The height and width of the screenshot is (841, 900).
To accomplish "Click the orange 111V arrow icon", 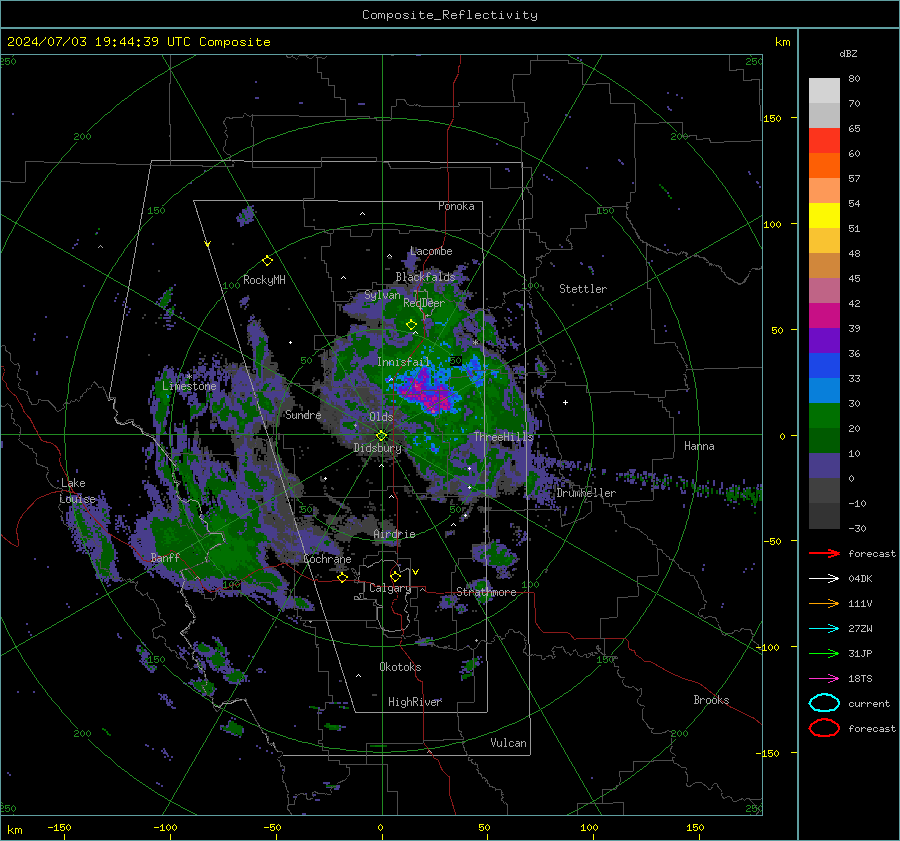I will point(824,603).
